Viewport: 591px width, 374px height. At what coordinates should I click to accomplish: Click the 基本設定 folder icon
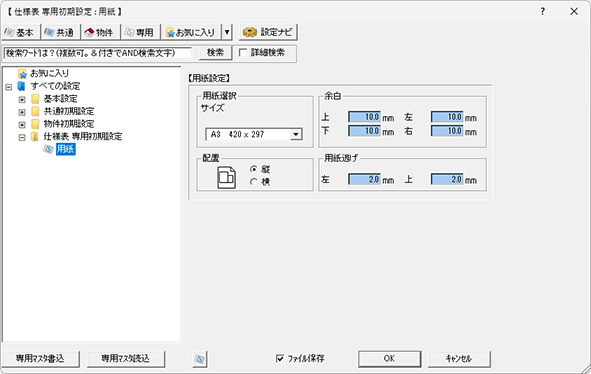pyautogui.click(x=35, y=99)
